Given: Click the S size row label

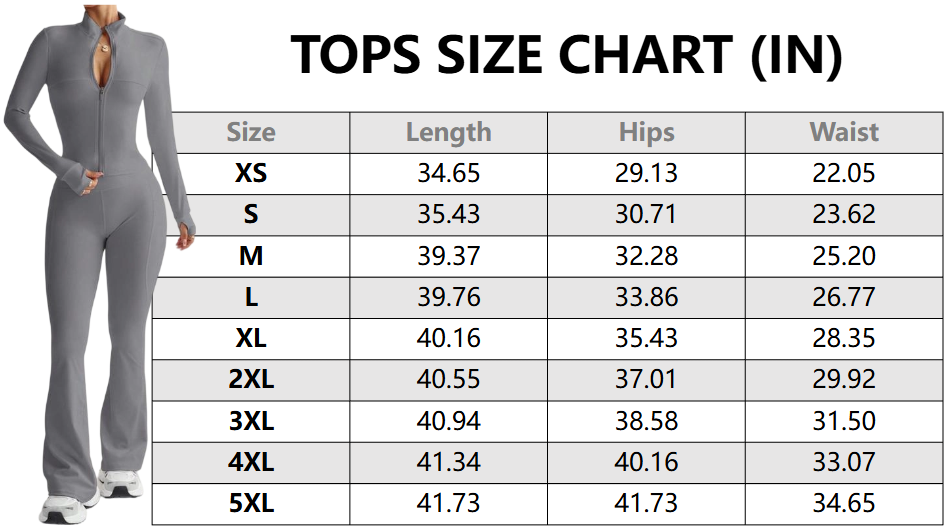Looking at the screenshot, I should pos(251,214).
